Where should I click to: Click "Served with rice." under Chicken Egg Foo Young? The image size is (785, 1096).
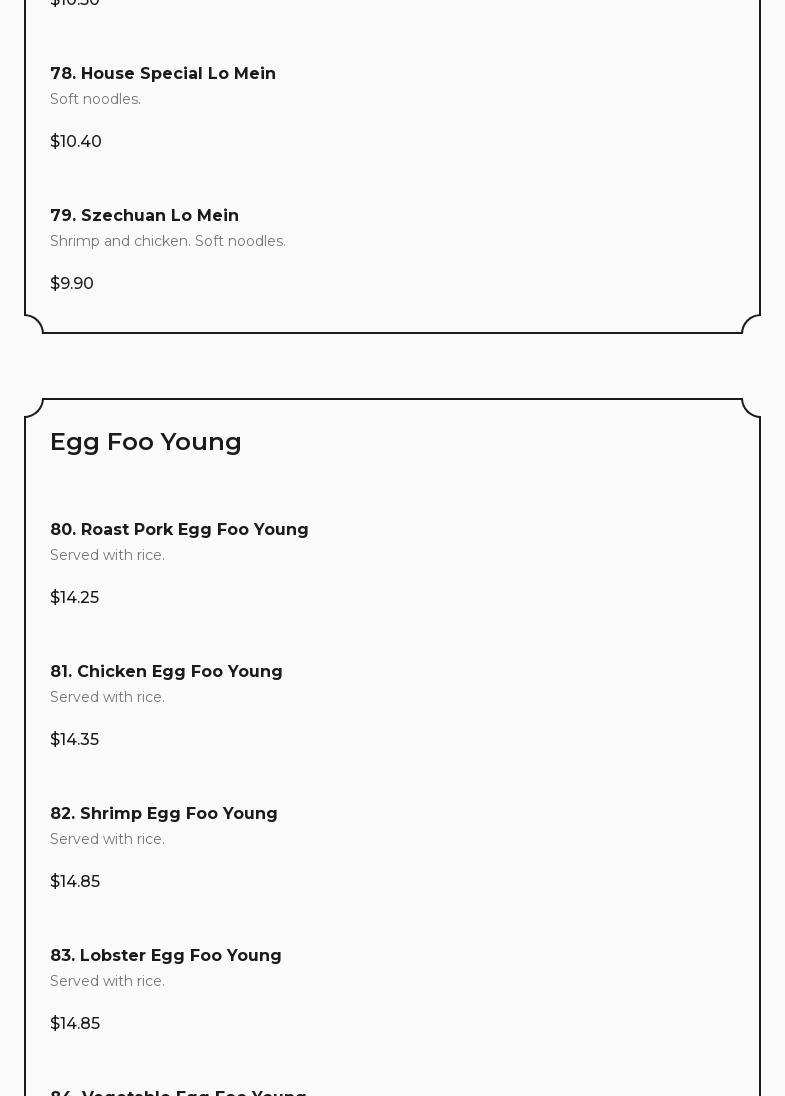(108, 697)
